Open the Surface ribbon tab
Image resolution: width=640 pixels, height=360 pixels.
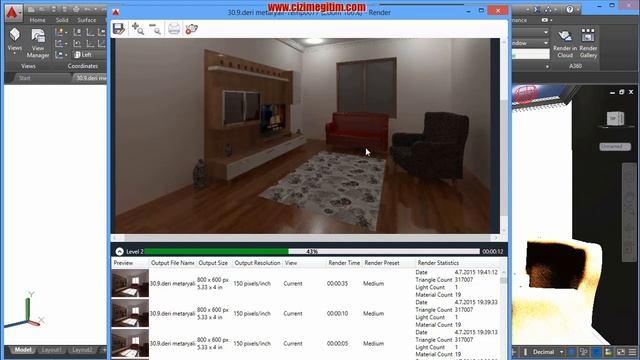[x=87, y=20]
